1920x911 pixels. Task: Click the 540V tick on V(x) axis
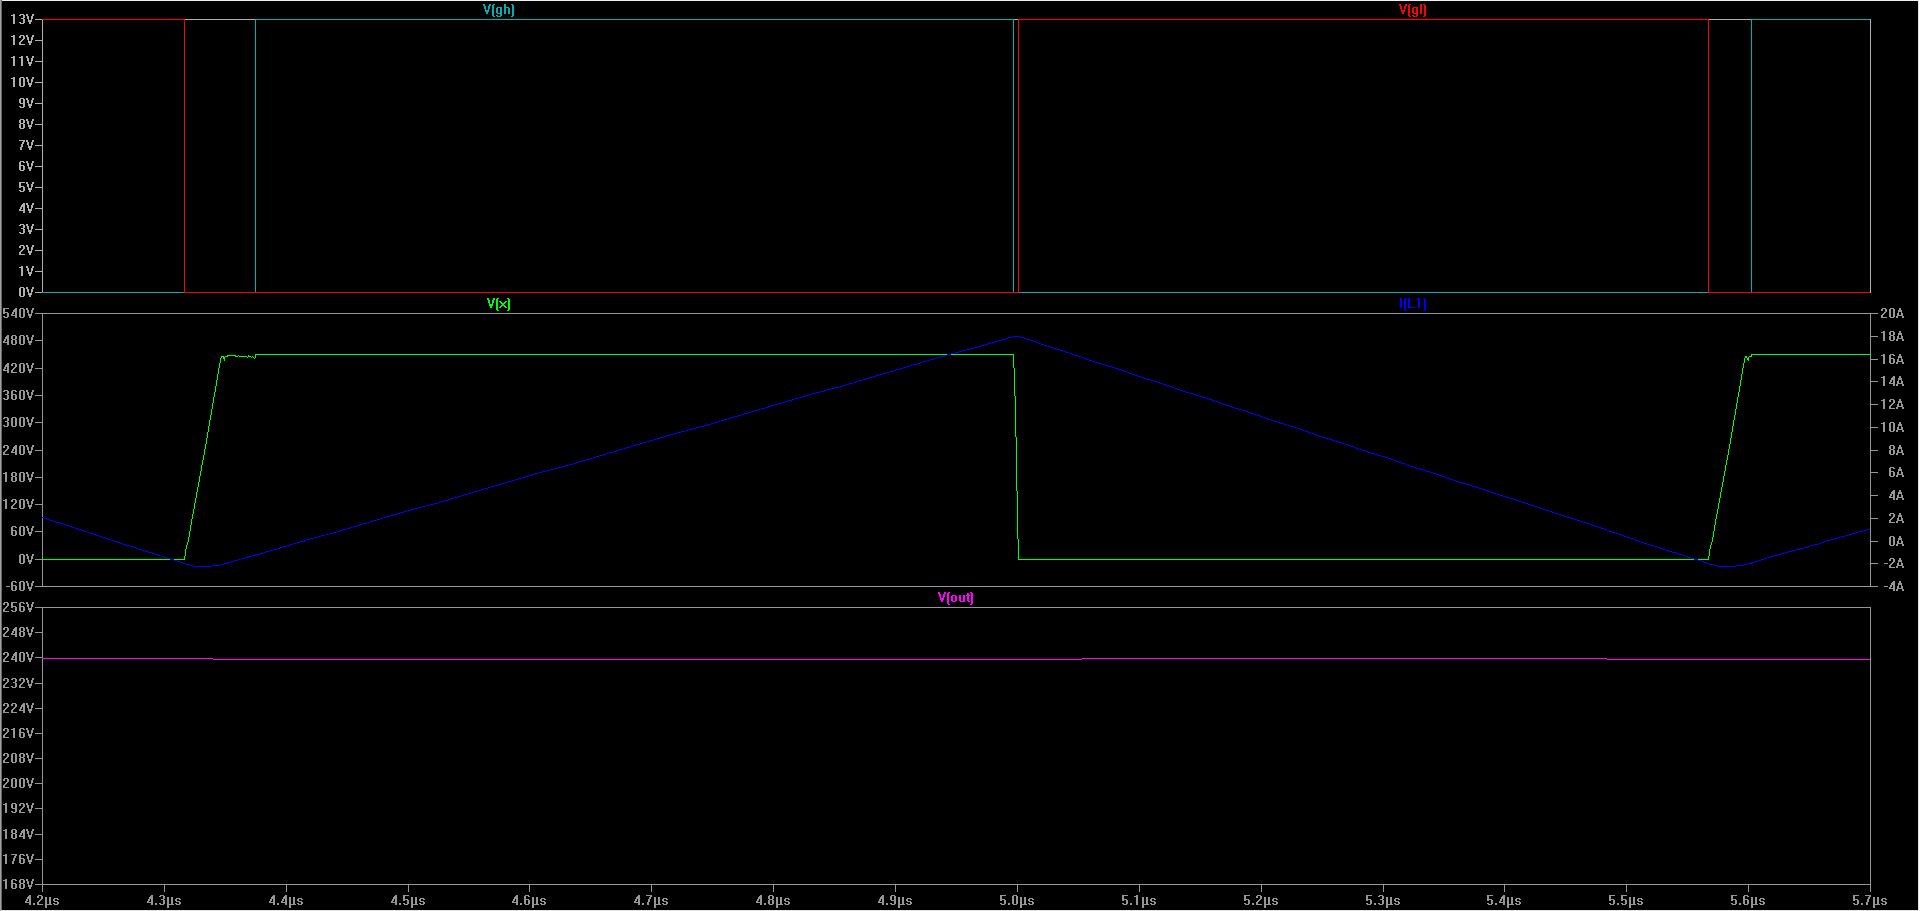(x=19, y=314)
